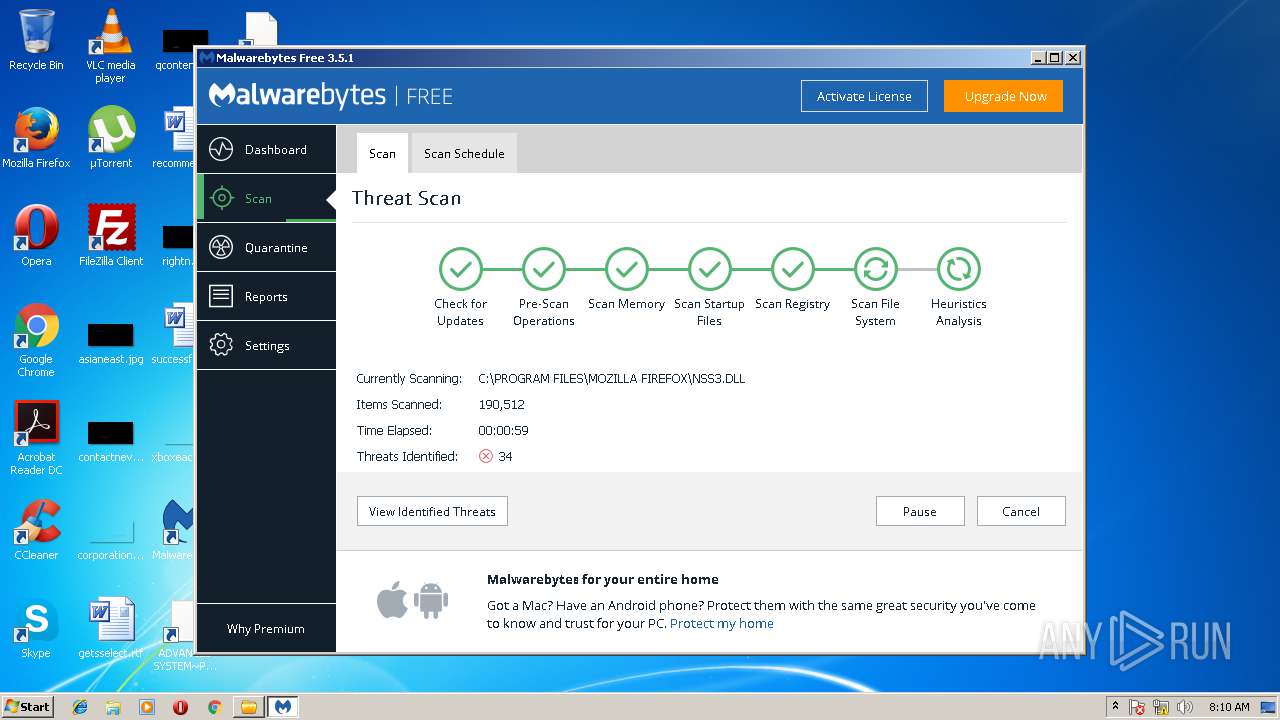The image size is (1280, 720).
Task: Click the time elapsed value 00:00:59
Action: coord(503,430)
